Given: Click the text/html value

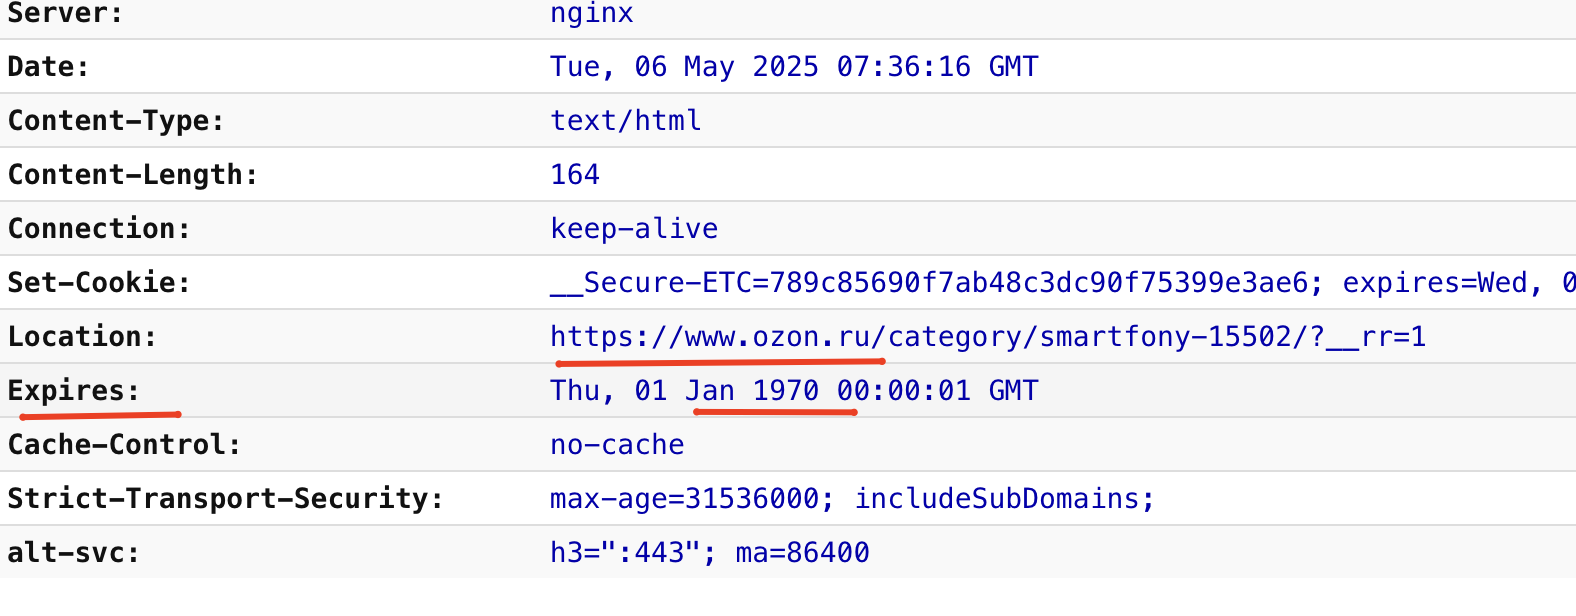Looking at the screenshot, I should tap(626, 121).
